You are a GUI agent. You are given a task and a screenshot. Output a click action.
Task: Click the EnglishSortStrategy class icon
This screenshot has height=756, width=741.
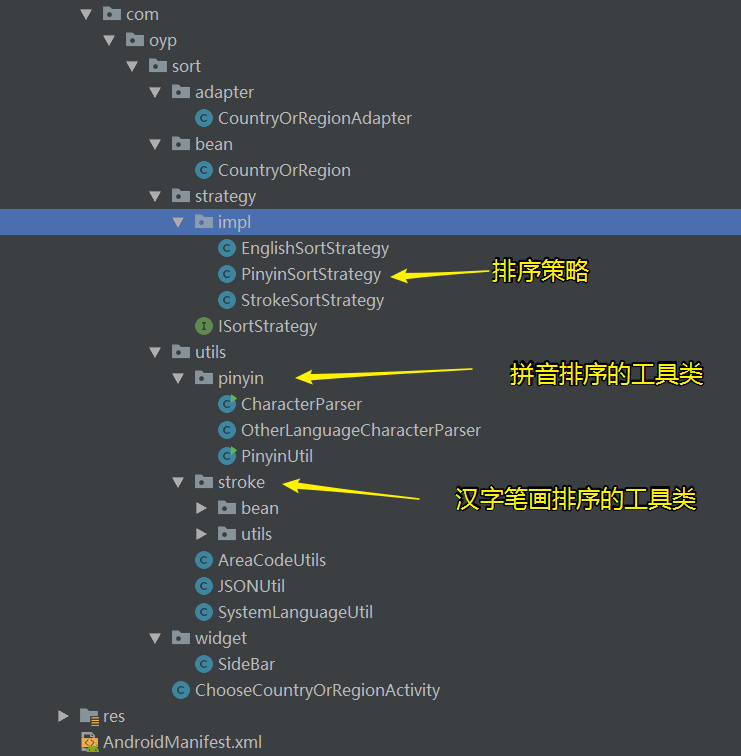pos(227,248)
